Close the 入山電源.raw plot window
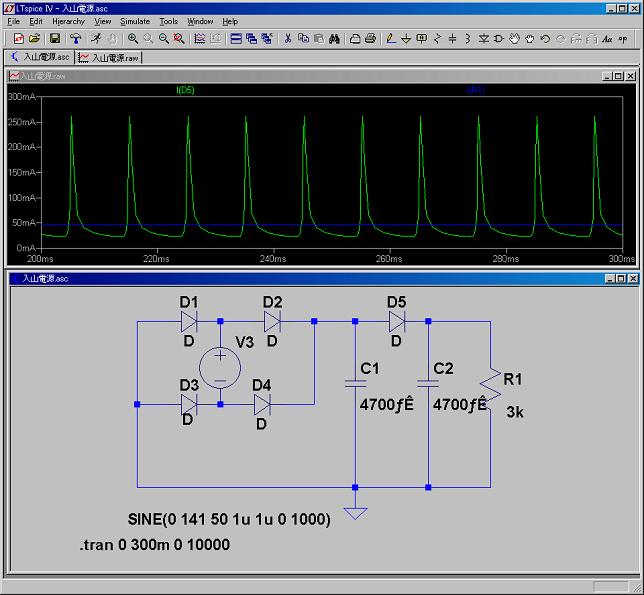 pos(630,76)
